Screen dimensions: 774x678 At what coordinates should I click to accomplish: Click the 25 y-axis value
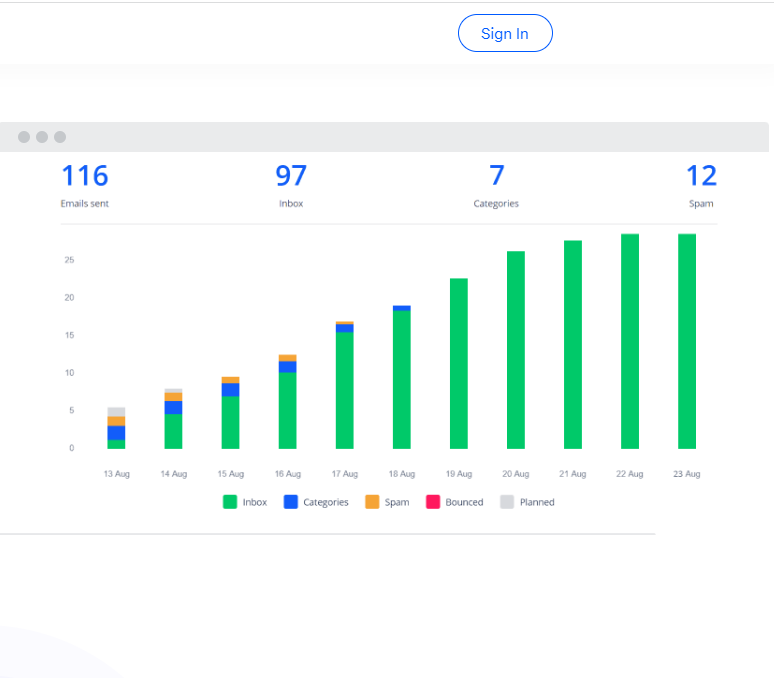69,260
